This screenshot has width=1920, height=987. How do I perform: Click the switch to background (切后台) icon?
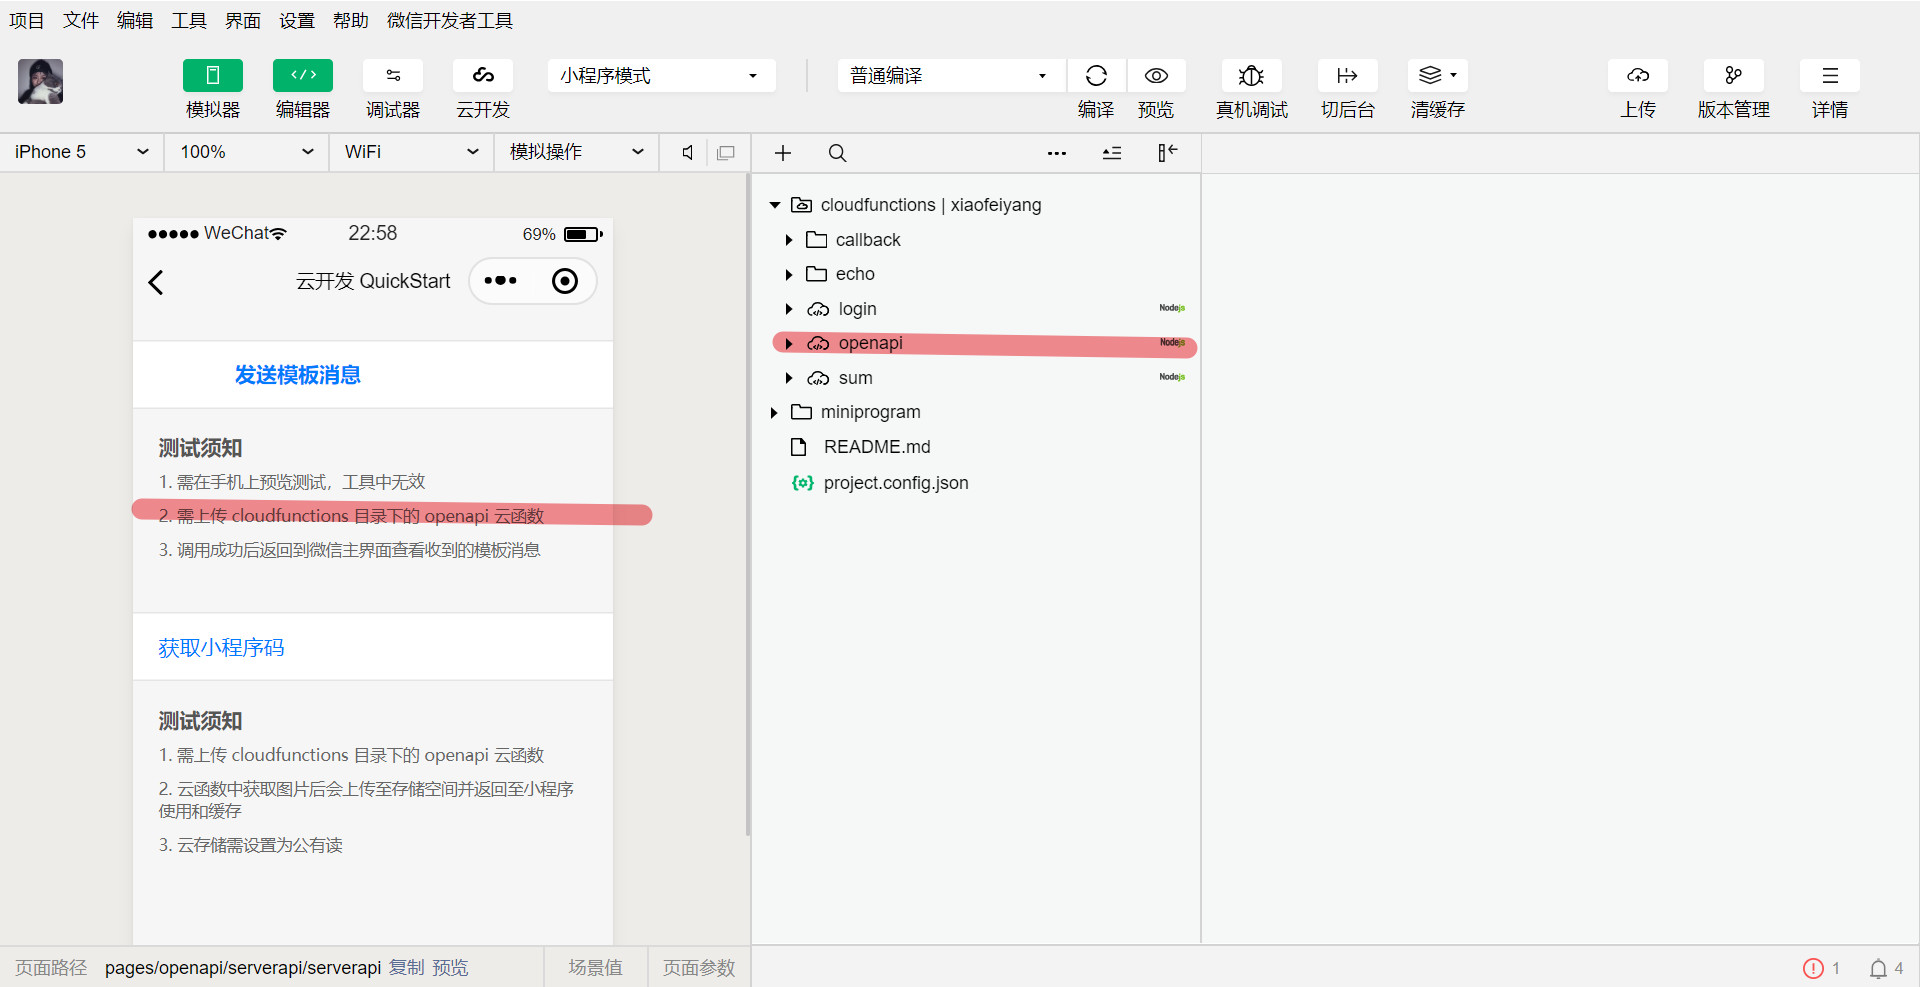[1347, 76]
